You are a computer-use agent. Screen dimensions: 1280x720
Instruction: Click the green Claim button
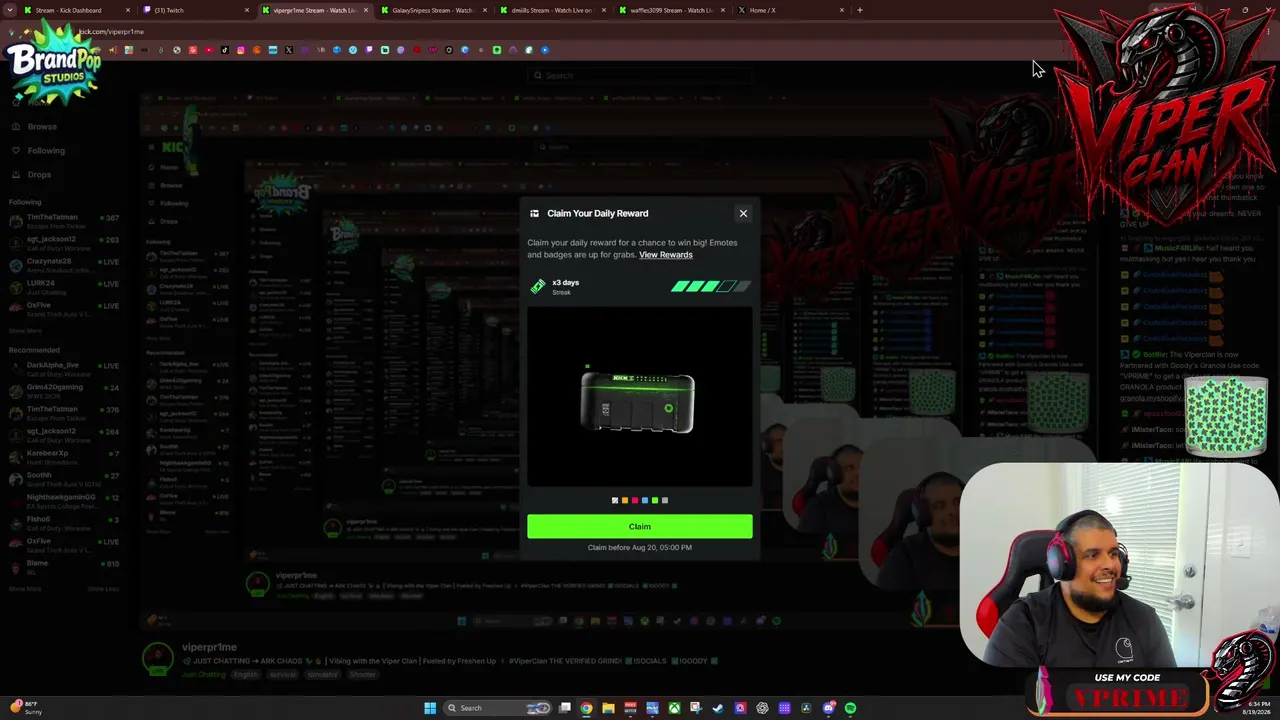[640, 526]
